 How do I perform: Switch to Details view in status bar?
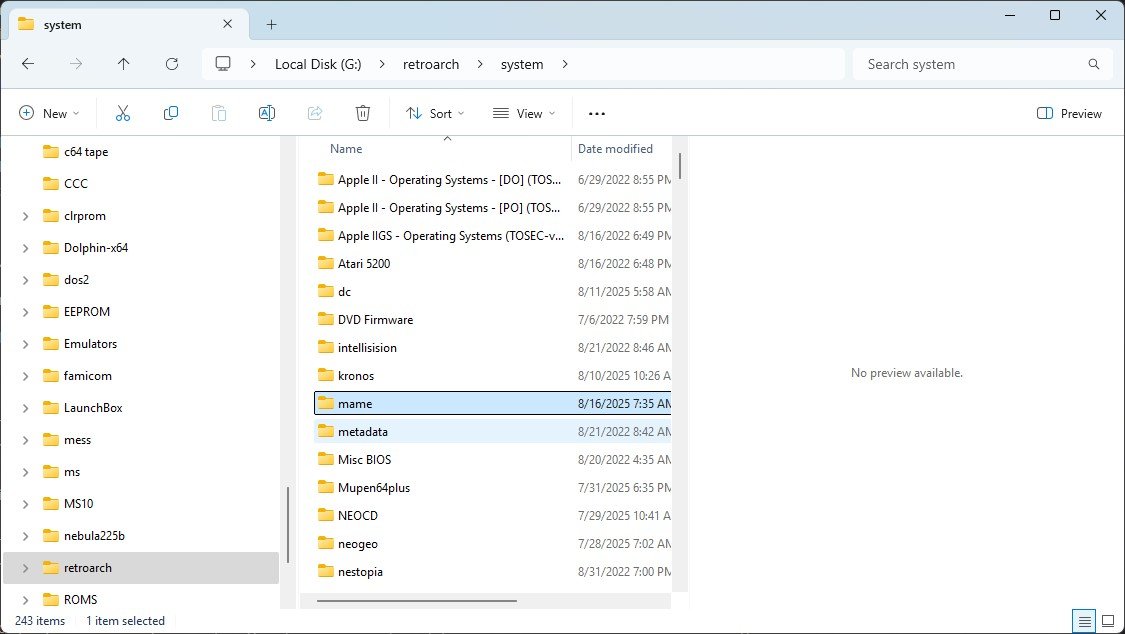(1085, 621)
